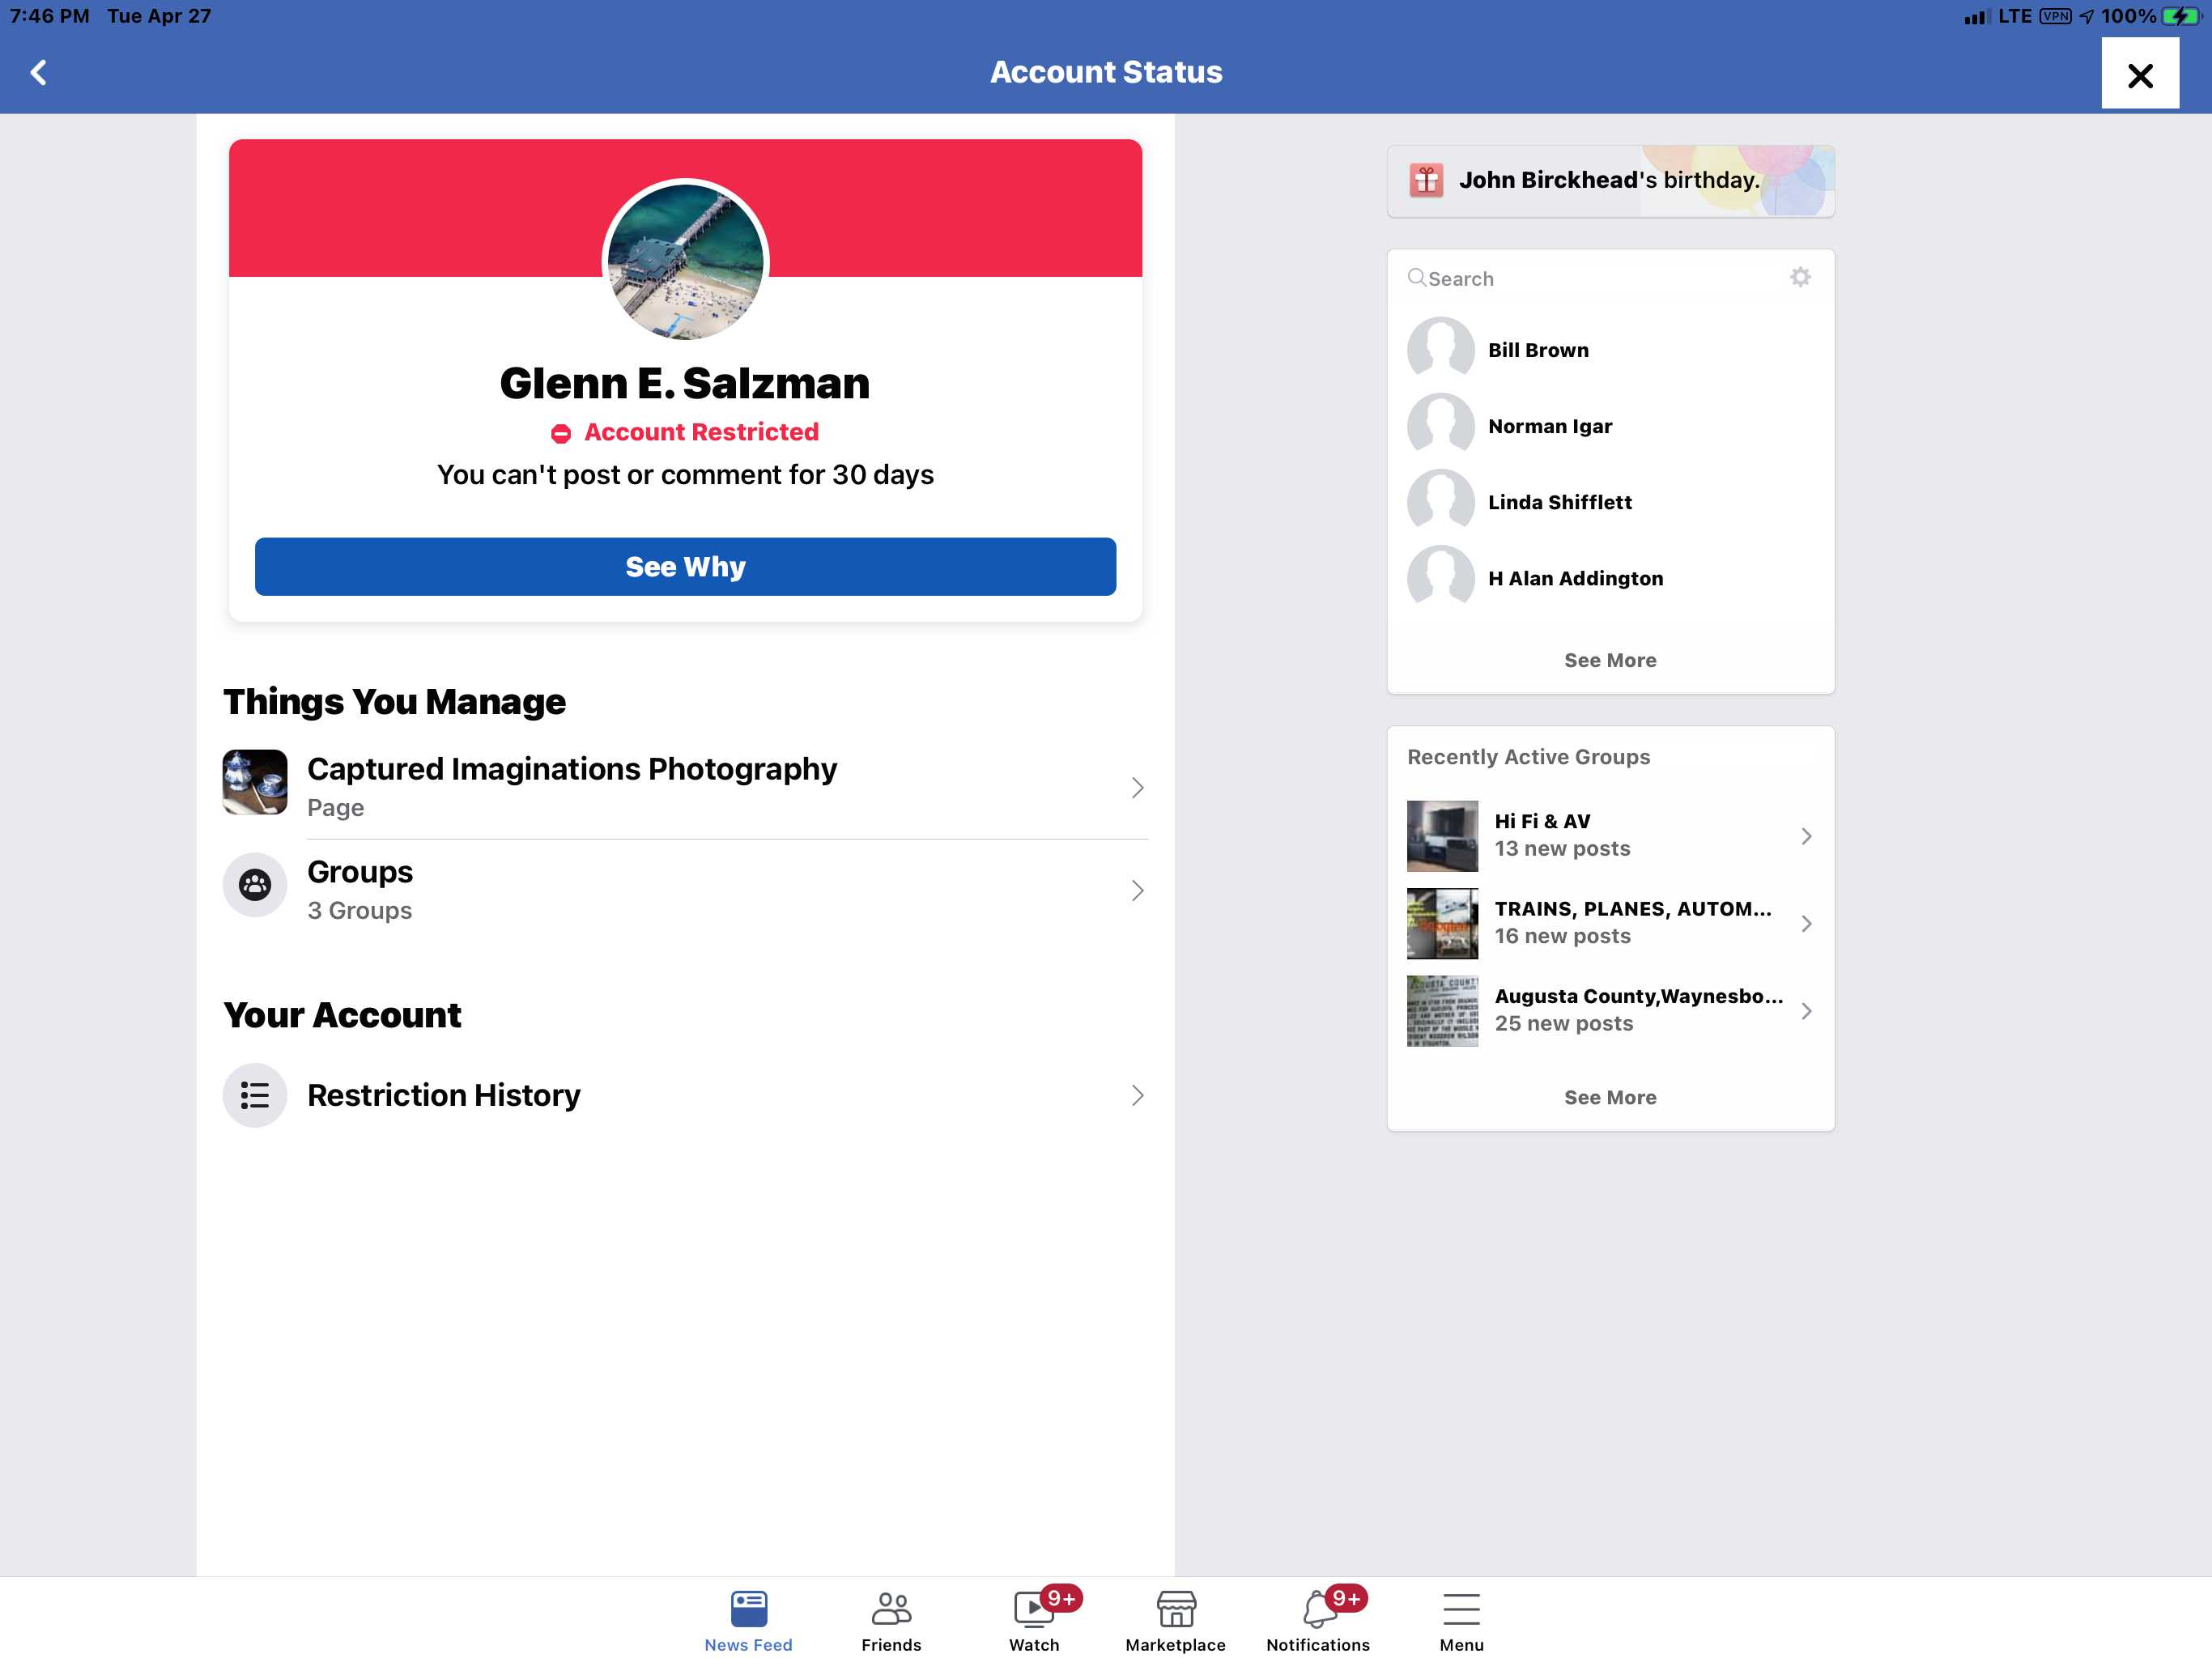This screenshot has height=1658, width=2212.
Task: Open Linda Shifflett contact name
Action: pos(1559,502)
